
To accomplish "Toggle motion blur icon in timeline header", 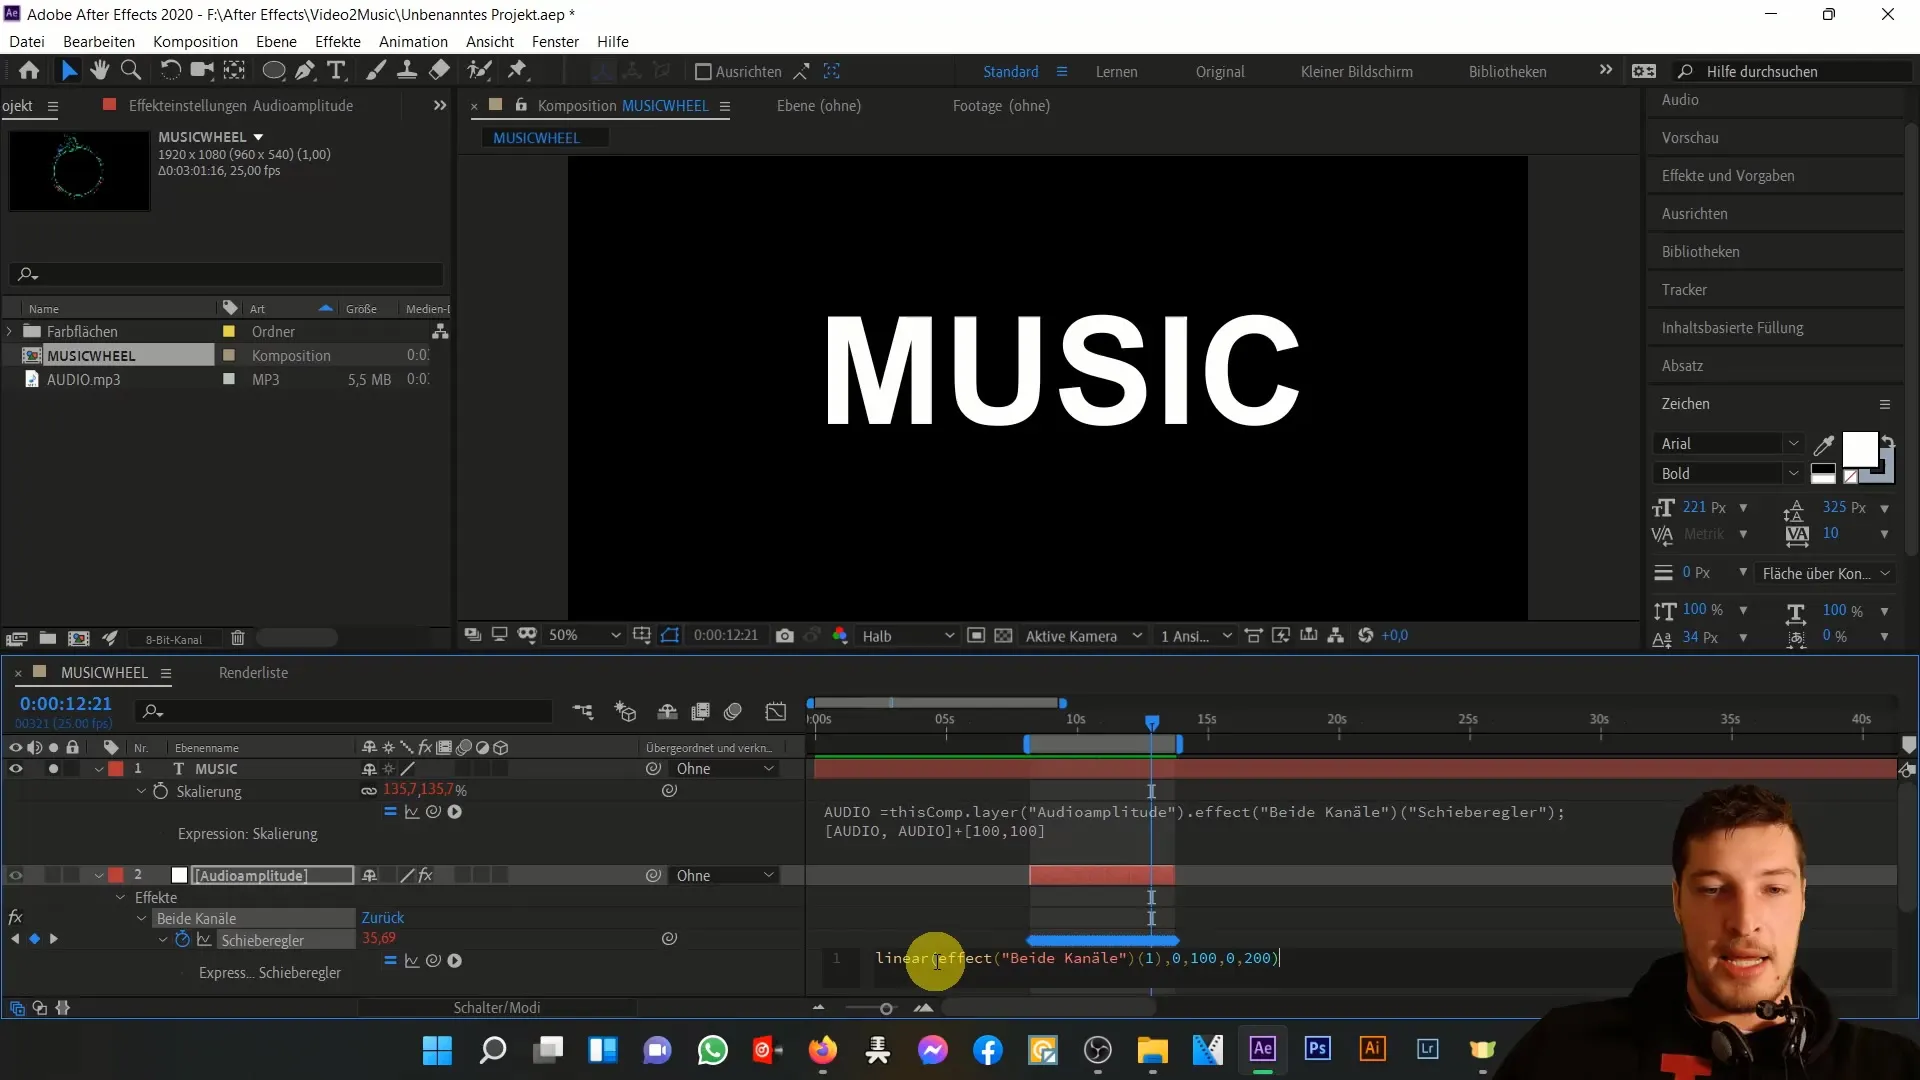I will [x=733, y=712].
